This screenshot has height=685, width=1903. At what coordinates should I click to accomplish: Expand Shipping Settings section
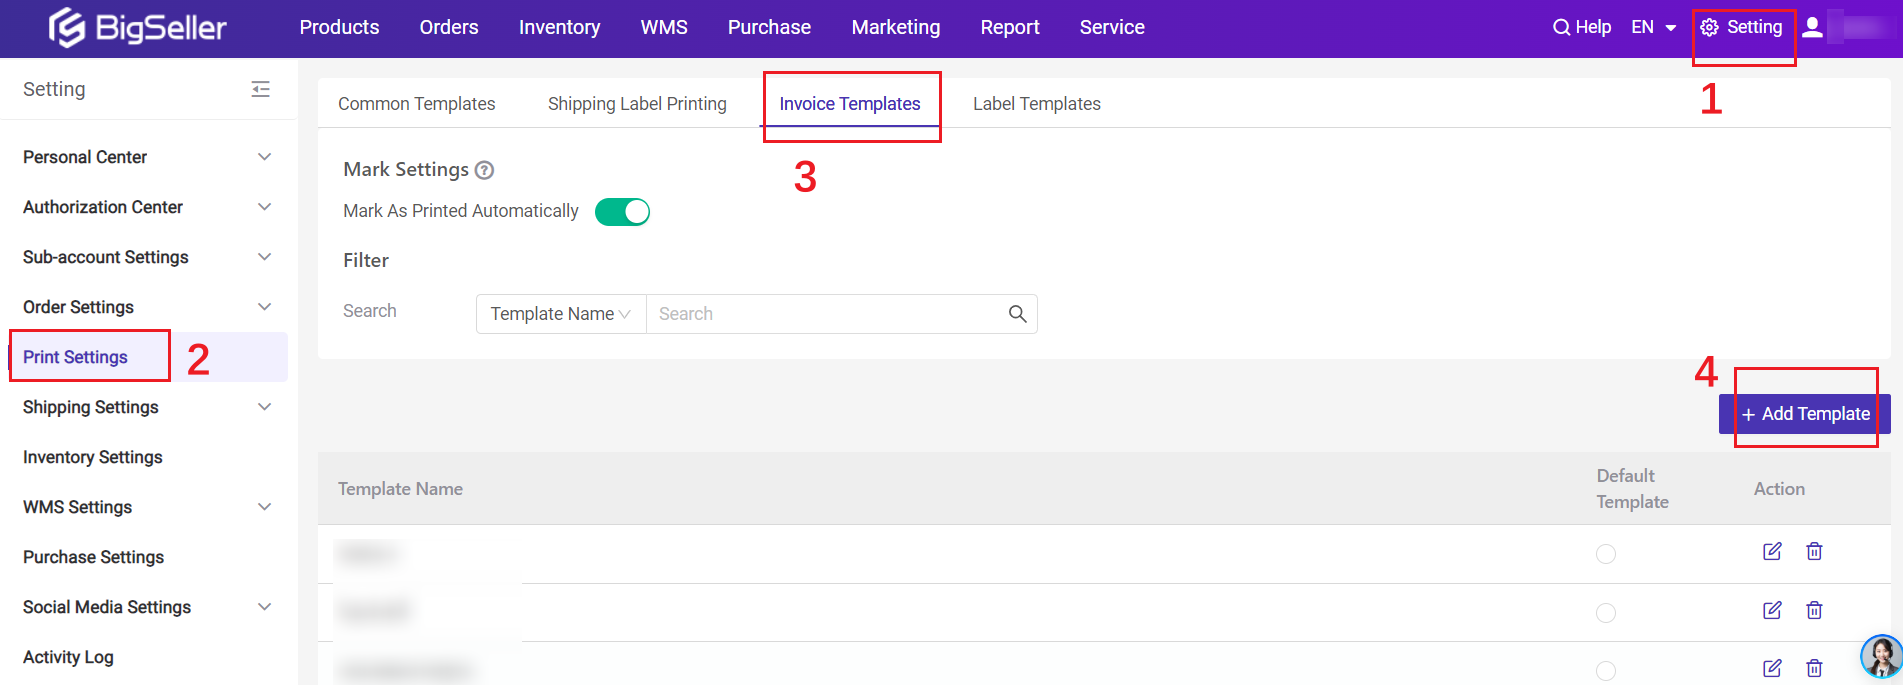148,407
